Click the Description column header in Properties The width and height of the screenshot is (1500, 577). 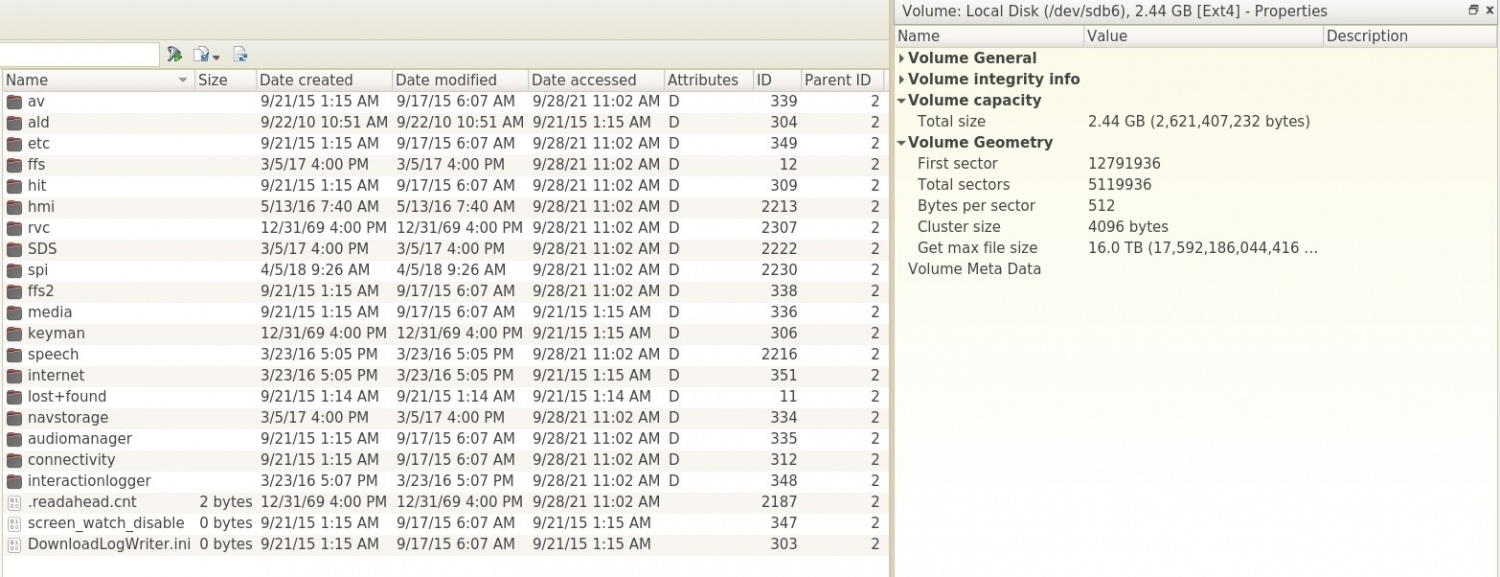point(1410,36)
